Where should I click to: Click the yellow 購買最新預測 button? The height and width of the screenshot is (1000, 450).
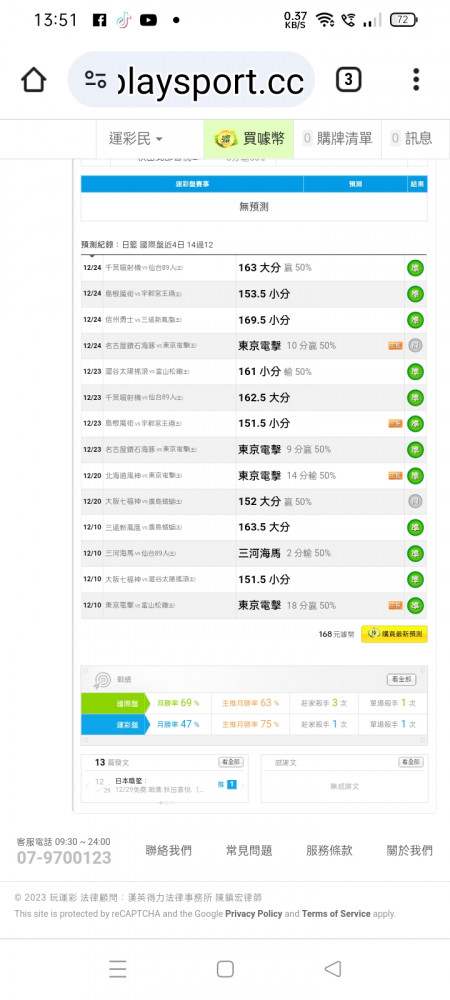click(x=394, y=634)
